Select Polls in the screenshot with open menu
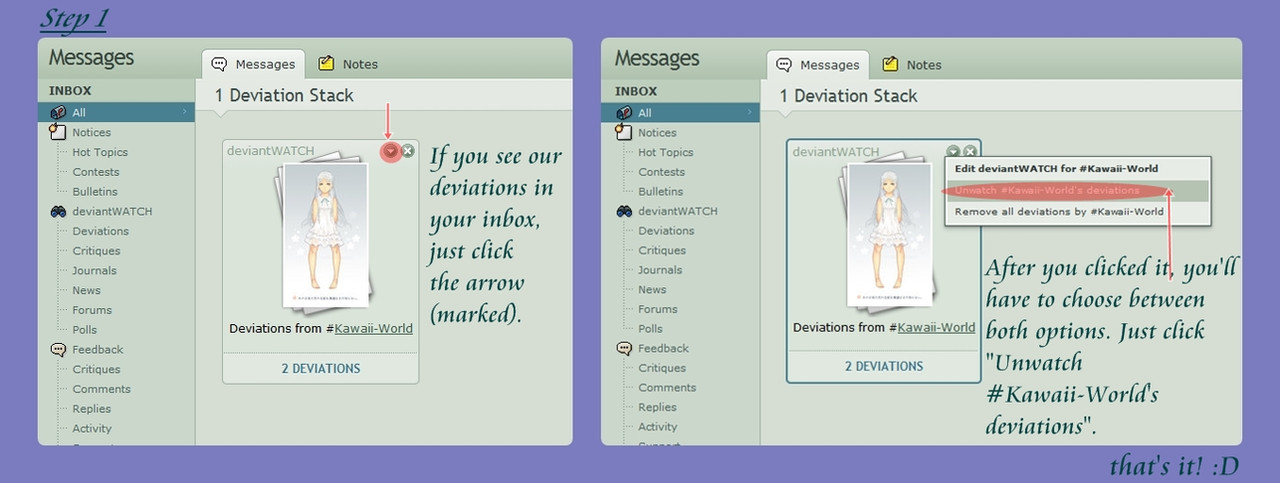Screen dimensions: 1280x483 click(x=651, y=329)
